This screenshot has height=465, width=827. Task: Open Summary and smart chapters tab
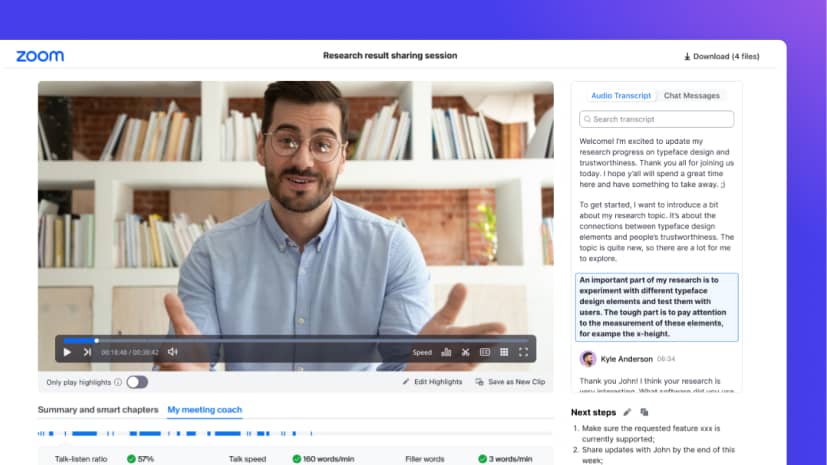98,410
